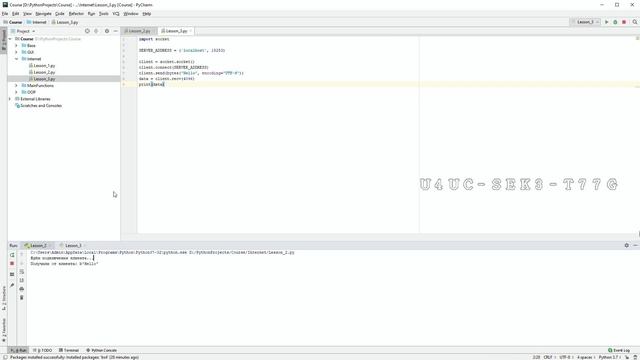The height and width of the screenshot is (360, 640).
Task: Pin the Run tab with the pin icon
Action: pyautogui.click(x=12, y=285)
